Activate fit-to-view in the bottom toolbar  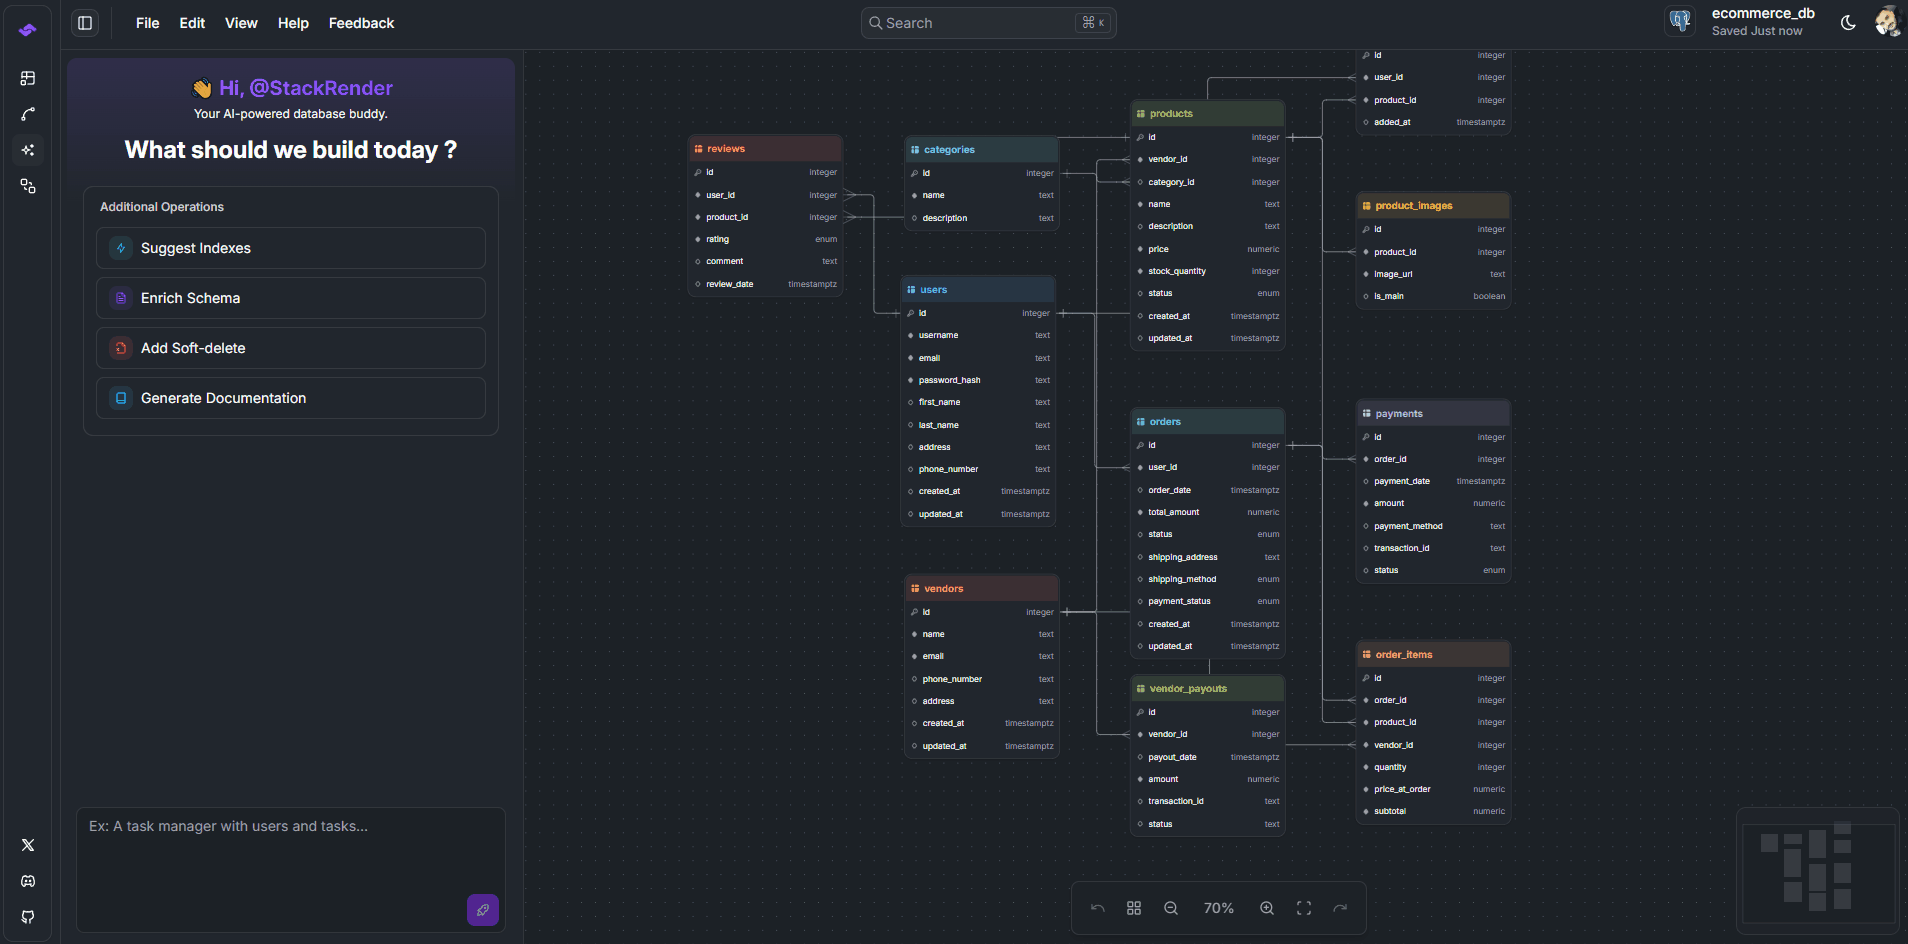pyautogui.click(x=1303, y=907)
